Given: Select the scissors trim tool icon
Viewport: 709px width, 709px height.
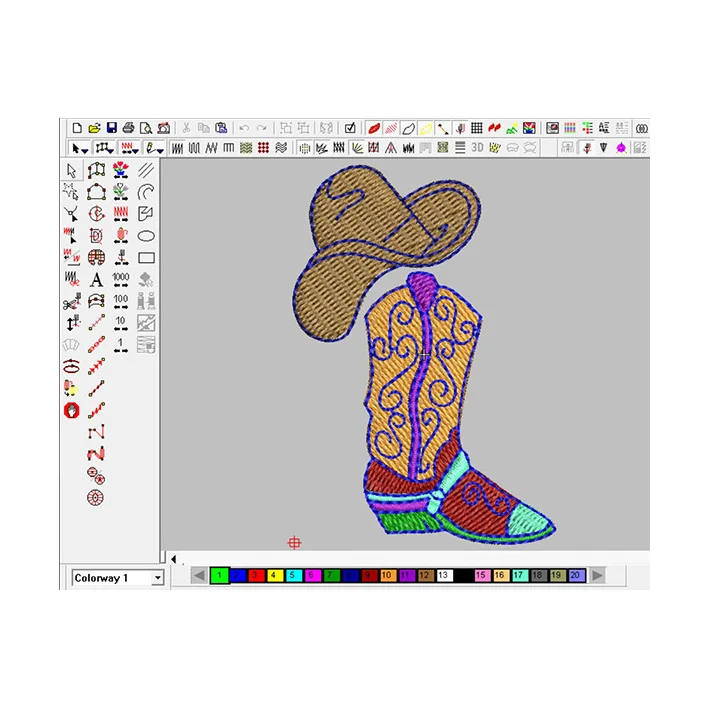Looking at the screenshot, I should (71, 302).
